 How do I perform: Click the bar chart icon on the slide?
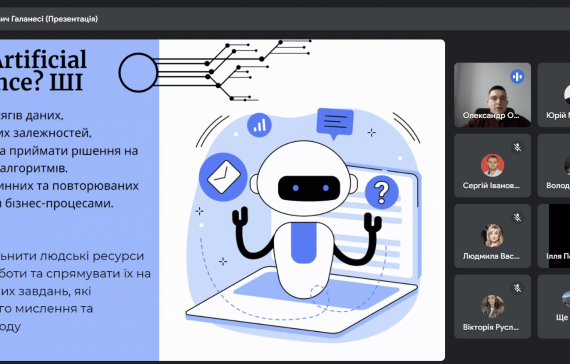coord(259,125)
